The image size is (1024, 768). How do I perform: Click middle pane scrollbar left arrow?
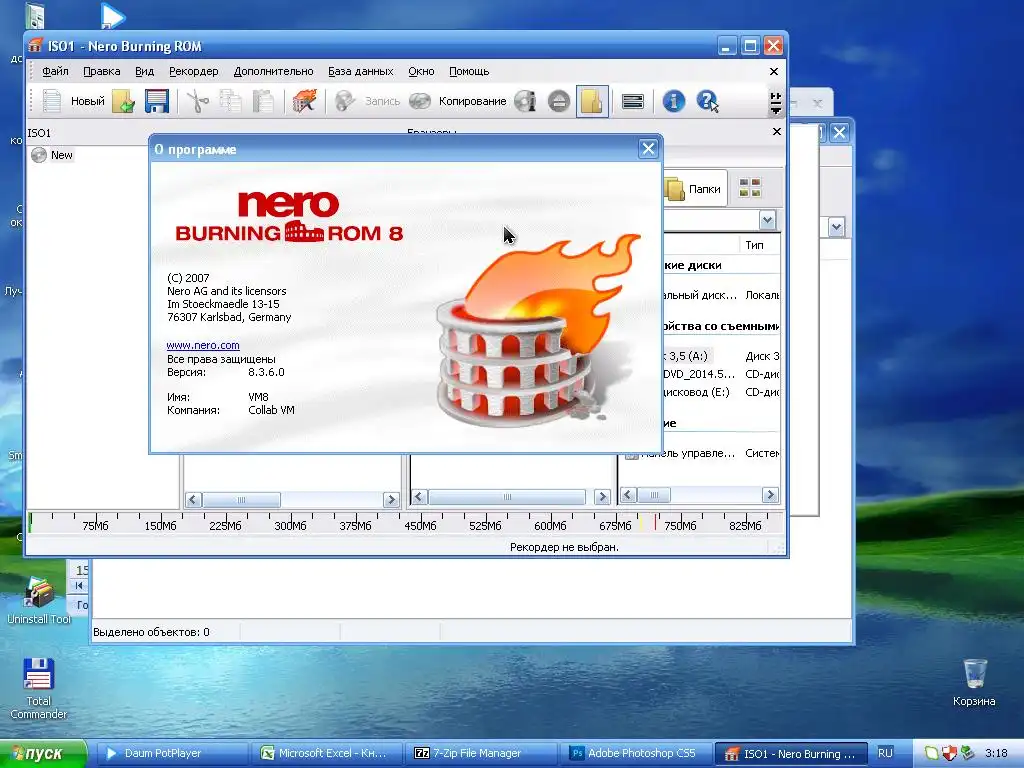[x=419, y=497]
